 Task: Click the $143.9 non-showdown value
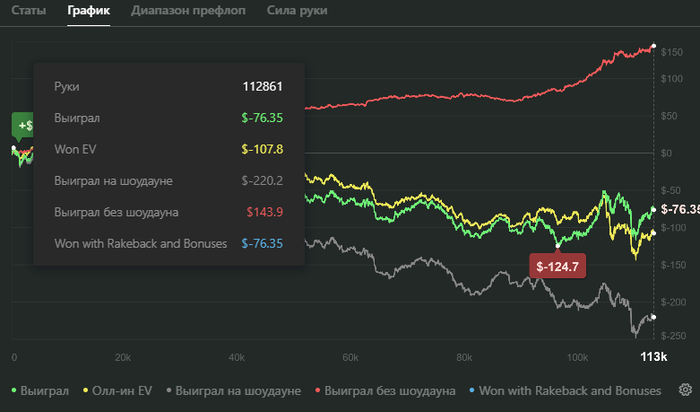[265, 212]
